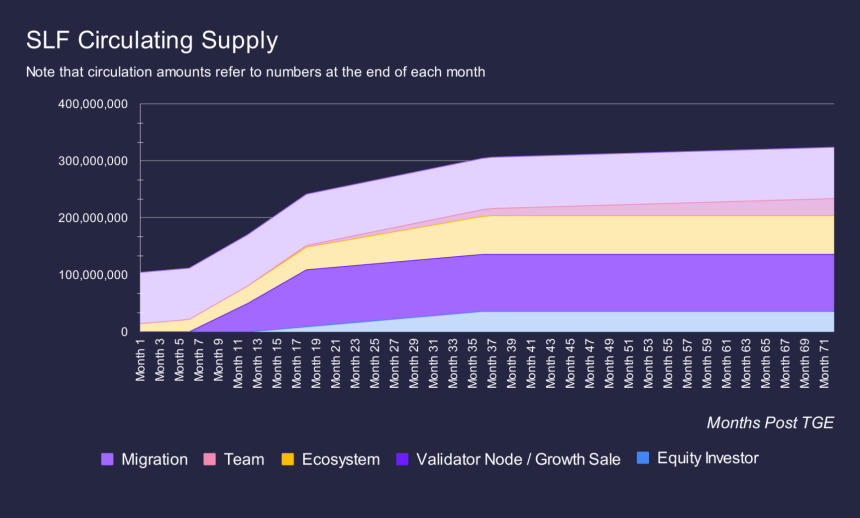Click the Equity Investor blue swatch
This screenshot has height=518, width=860.
(x=643, y=458)
